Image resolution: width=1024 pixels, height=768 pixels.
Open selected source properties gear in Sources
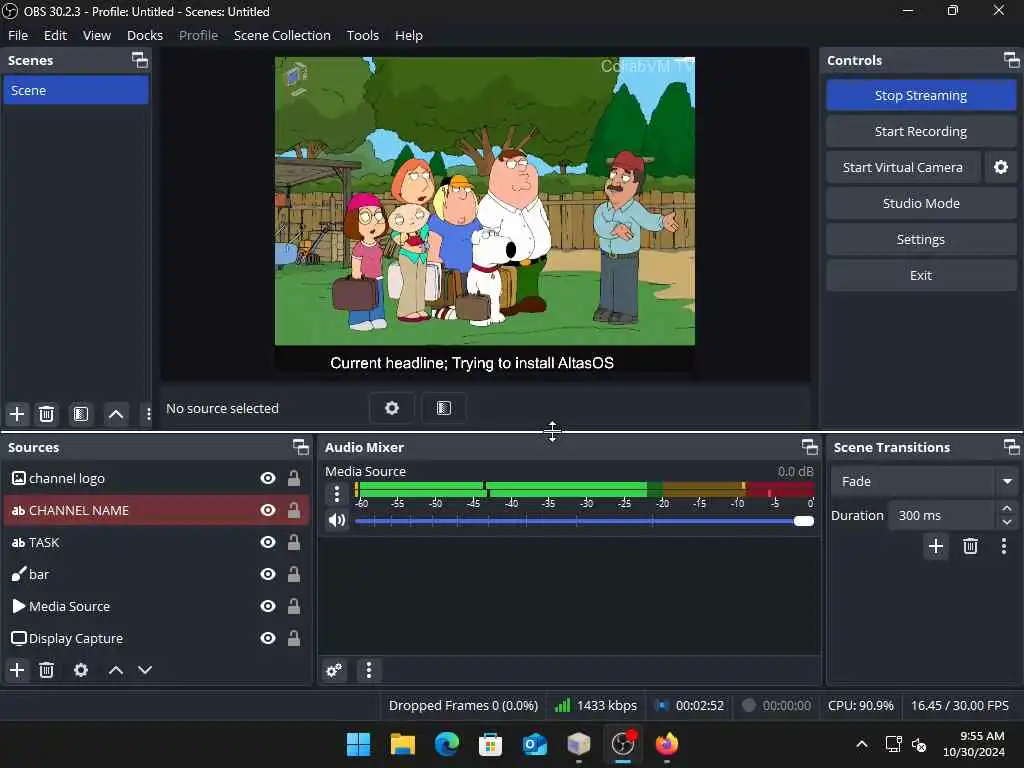coord(81,670)
